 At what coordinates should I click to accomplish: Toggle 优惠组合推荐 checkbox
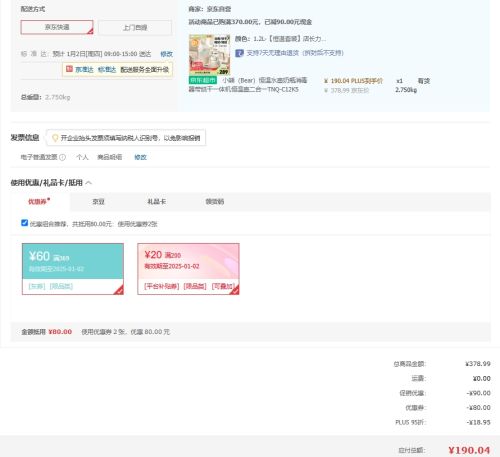tap(24, 223)
